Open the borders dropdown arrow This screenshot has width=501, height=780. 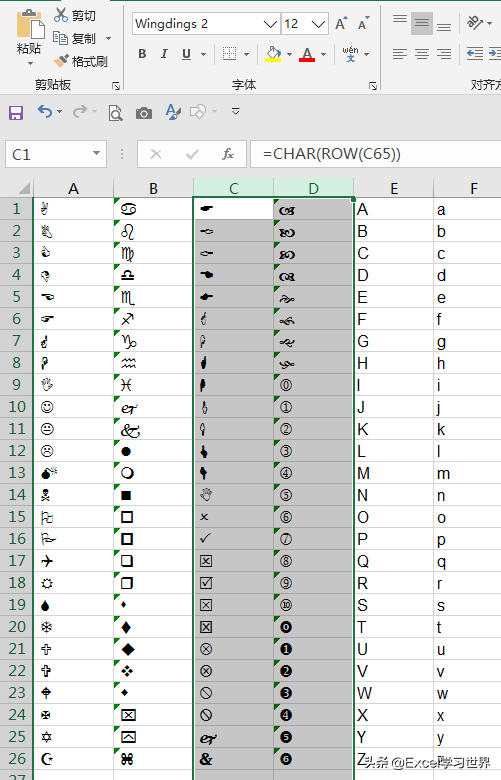point(246,54)
